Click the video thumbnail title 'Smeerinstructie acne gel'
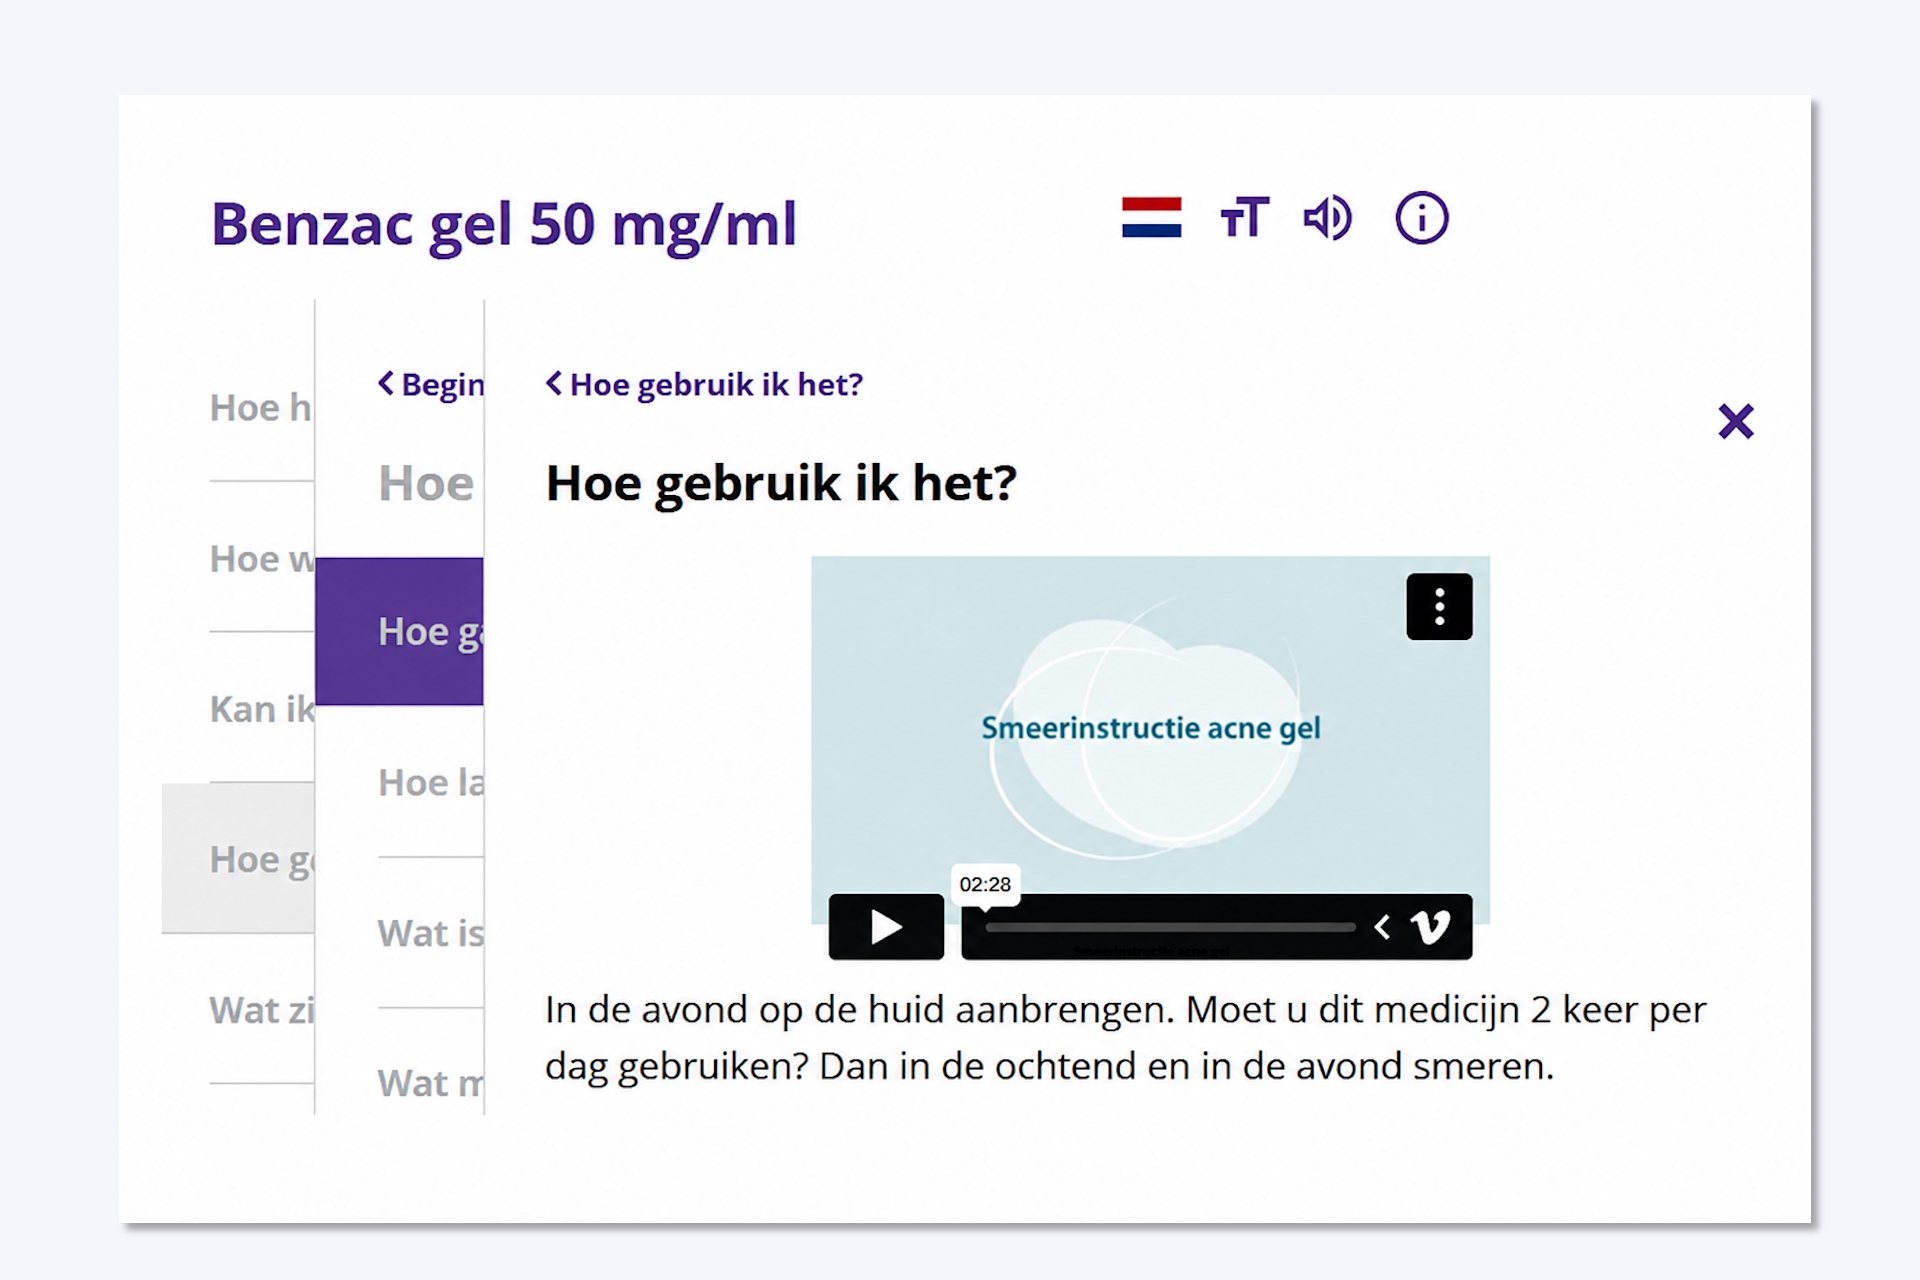 pyautogui.click(x=1150, y=728)
